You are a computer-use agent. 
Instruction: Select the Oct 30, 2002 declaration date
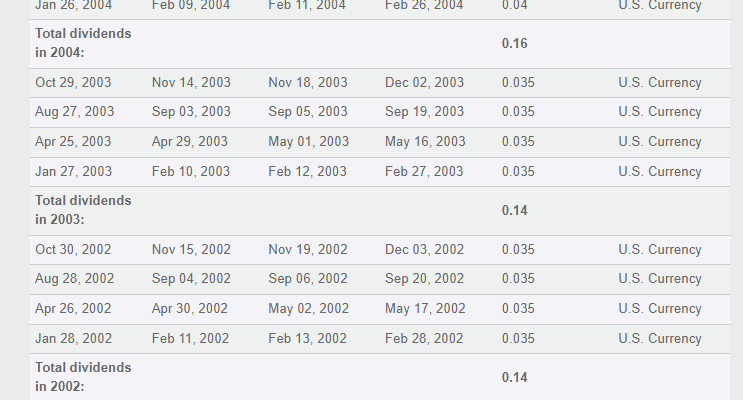point(73,250)
